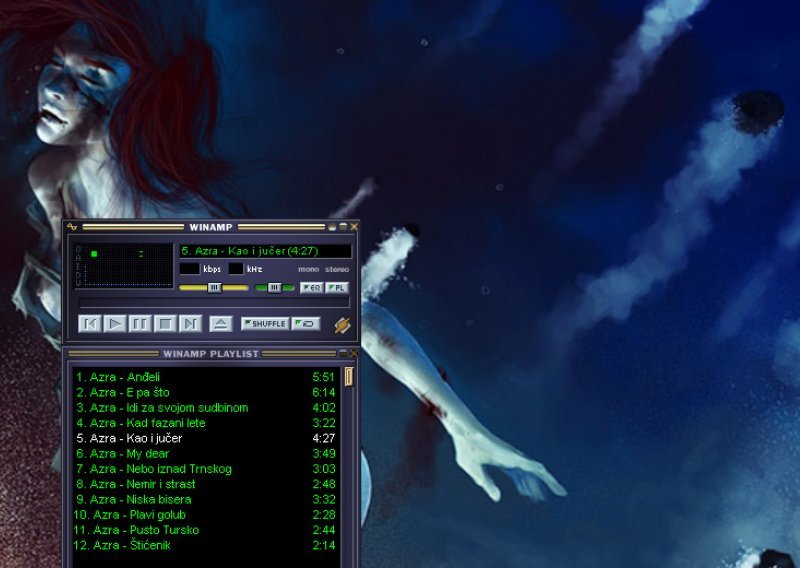Toggle the EQ equalizer window
The image size is (800, 568).
click(x=311, y=288)
